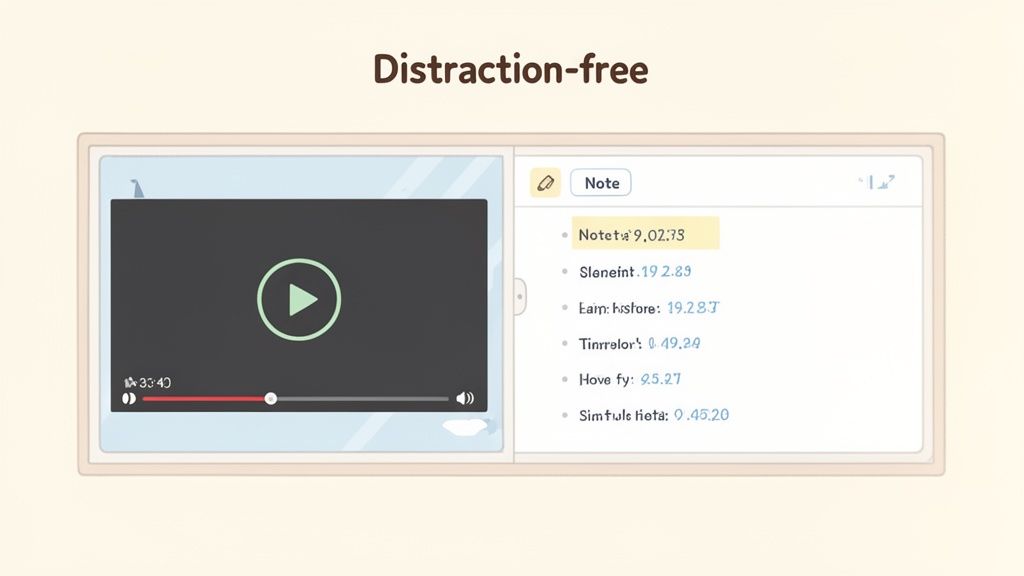The height and width of the screenshot is (576, 1024).
Task: Click the 'Distraction-free' heading
Action: point(511,69)
